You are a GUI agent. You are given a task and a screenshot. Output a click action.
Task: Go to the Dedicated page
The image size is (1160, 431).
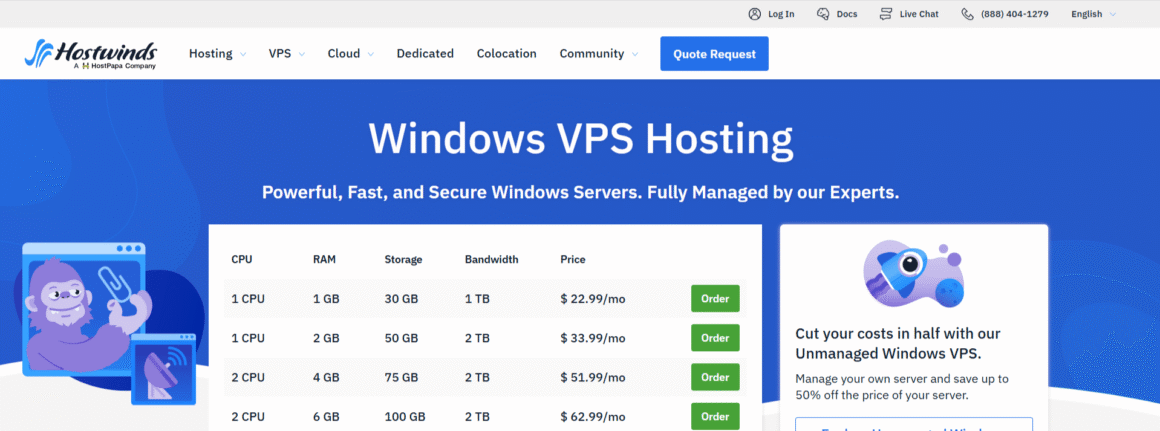425,54
